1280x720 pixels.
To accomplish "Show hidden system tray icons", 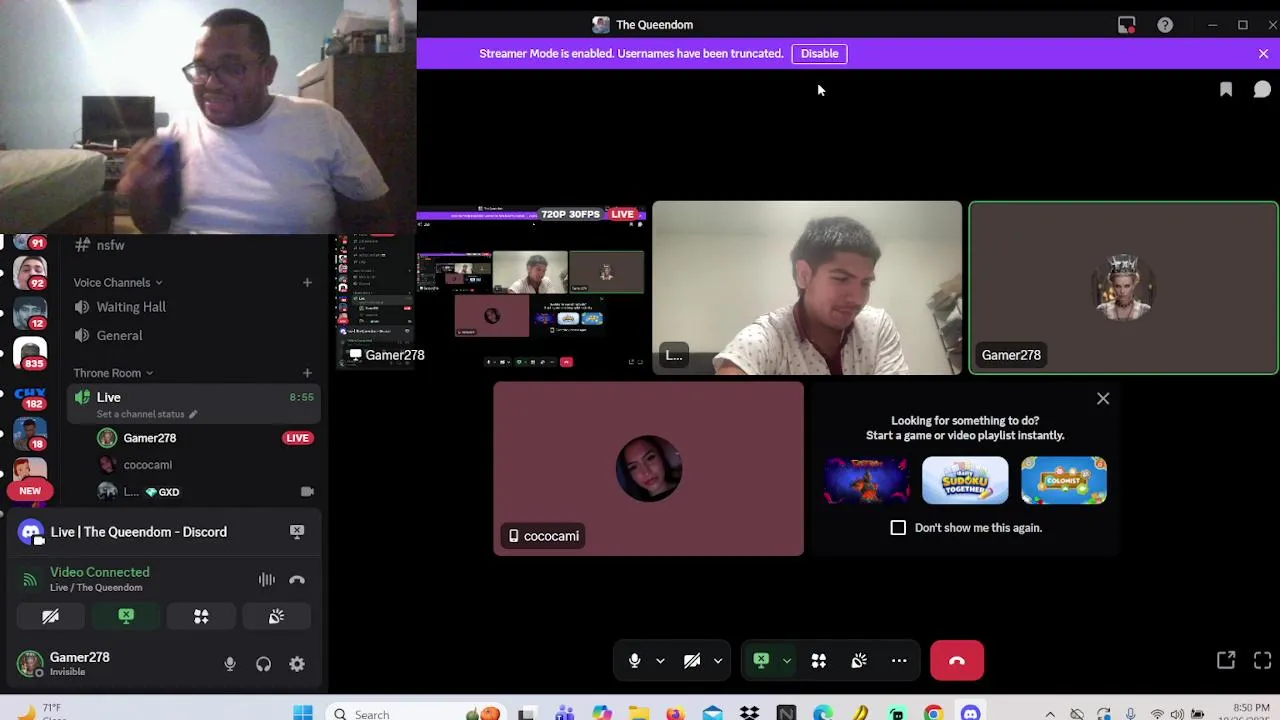I will 1050,714.
